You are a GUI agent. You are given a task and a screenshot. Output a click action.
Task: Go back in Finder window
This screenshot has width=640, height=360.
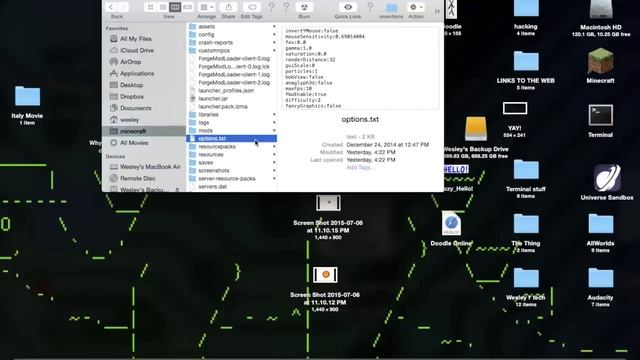click(111, 7)
